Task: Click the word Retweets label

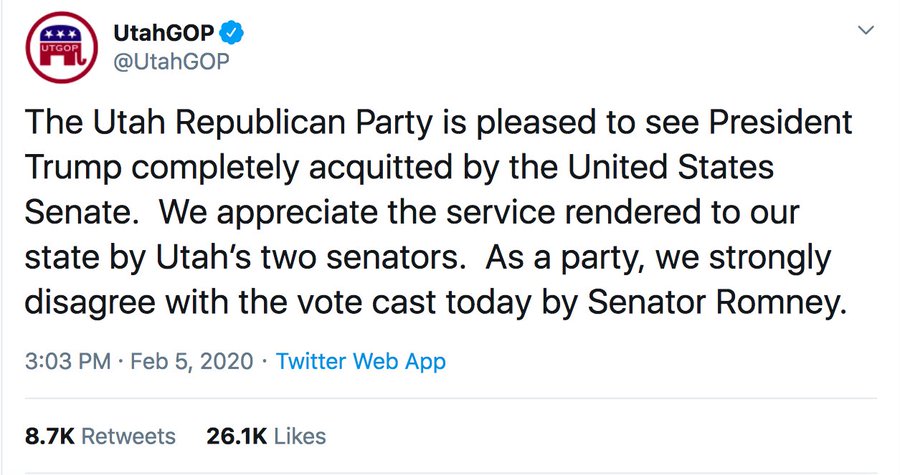Action: coord(129,436)
